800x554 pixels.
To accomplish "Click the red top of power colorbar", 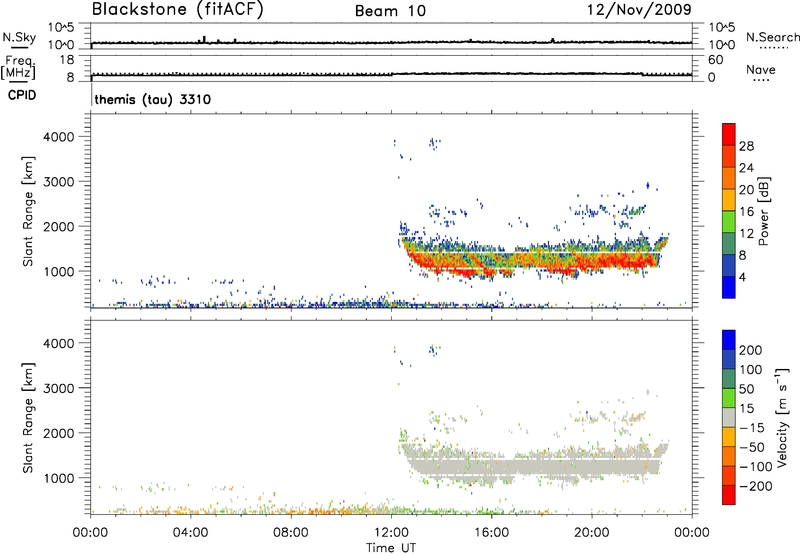I will point(729,133).
